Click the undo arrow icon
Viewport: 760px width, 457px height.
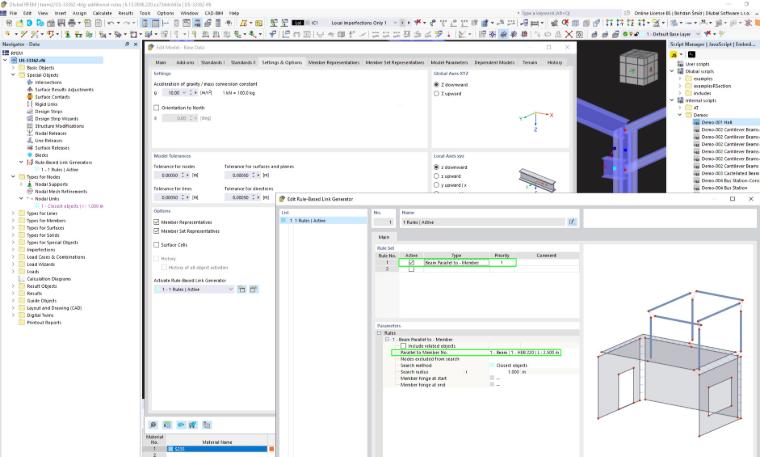(x=111, y=23)
